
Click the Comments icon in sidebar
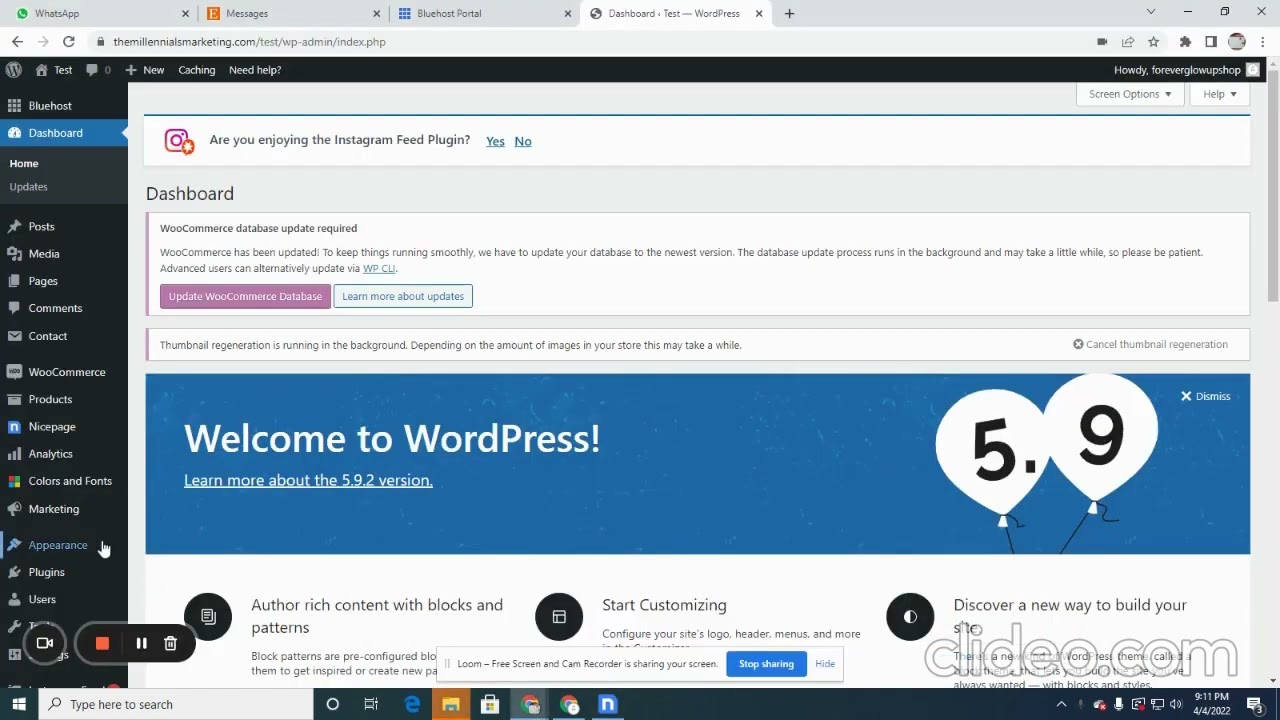coord(14,308)
